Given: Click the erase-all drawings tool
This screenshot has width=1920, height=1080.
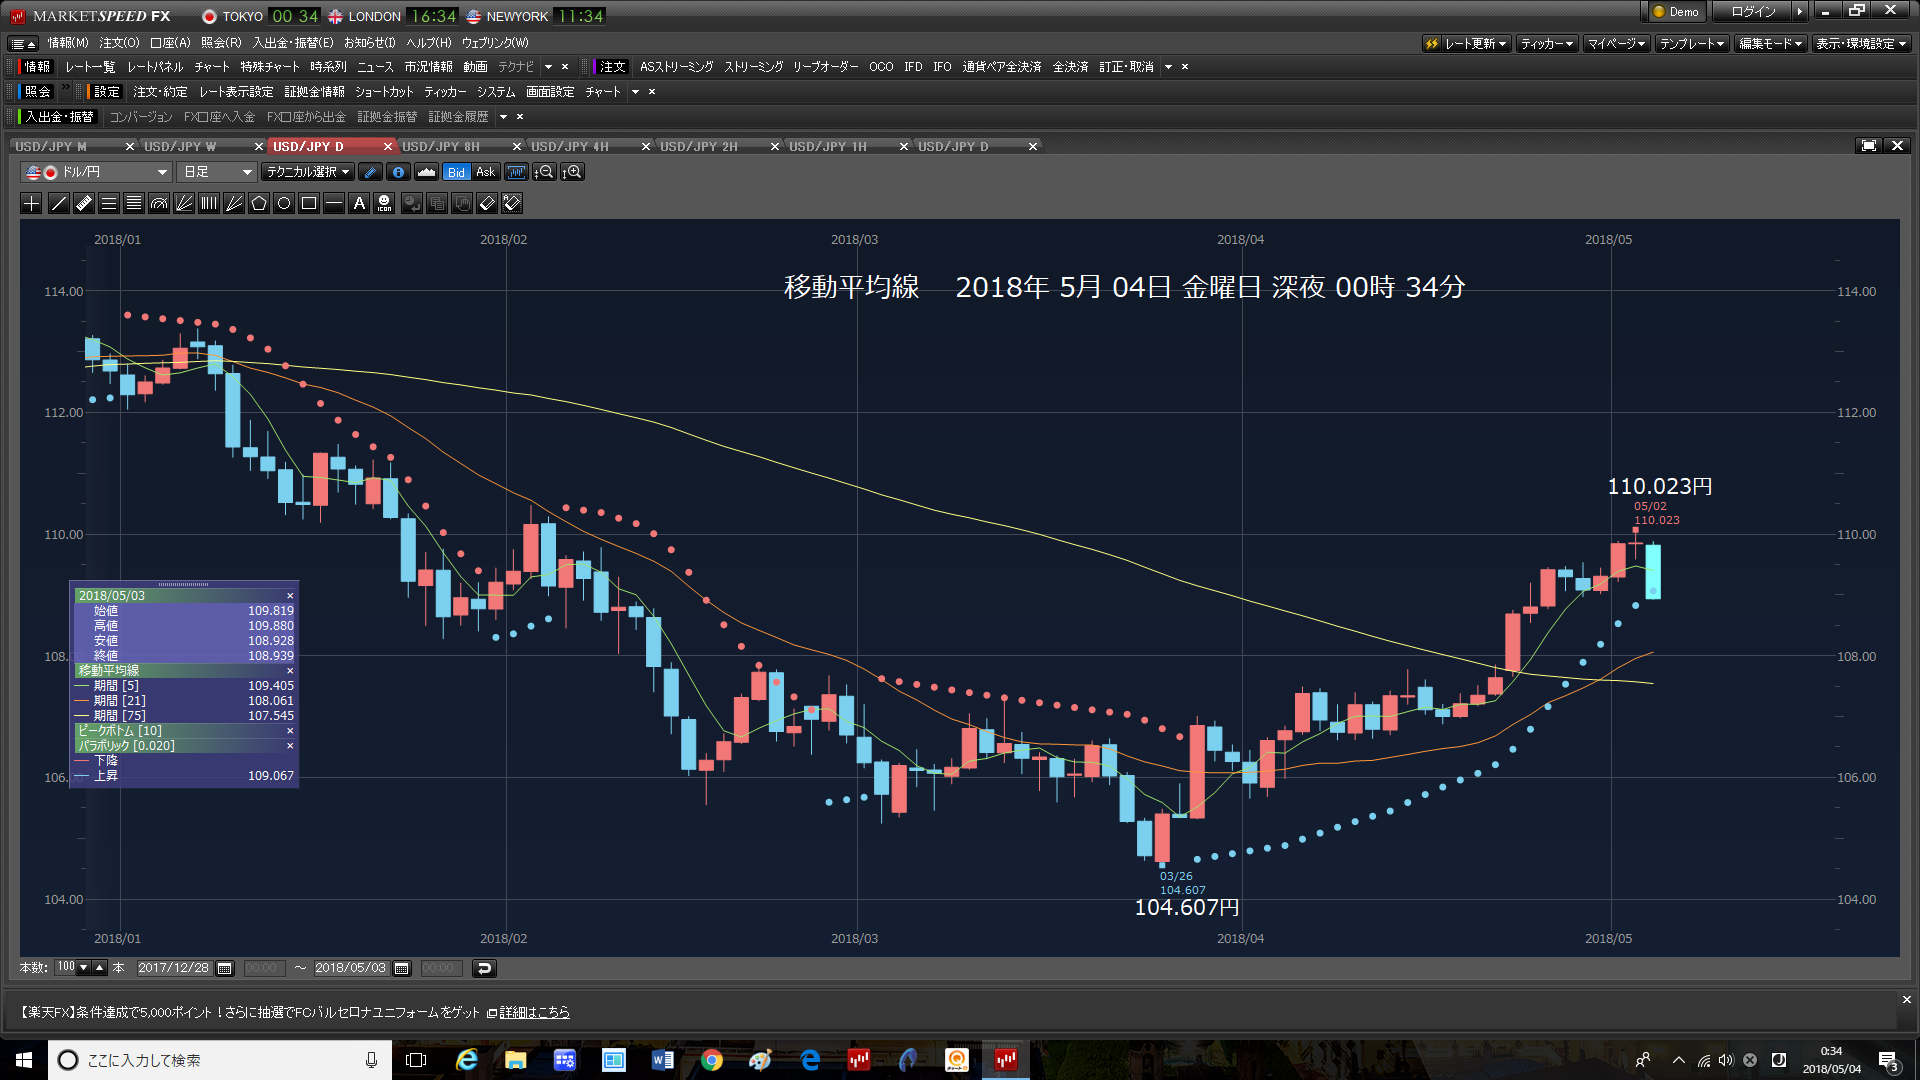Looking at the screenshot, I should [512, 204].
